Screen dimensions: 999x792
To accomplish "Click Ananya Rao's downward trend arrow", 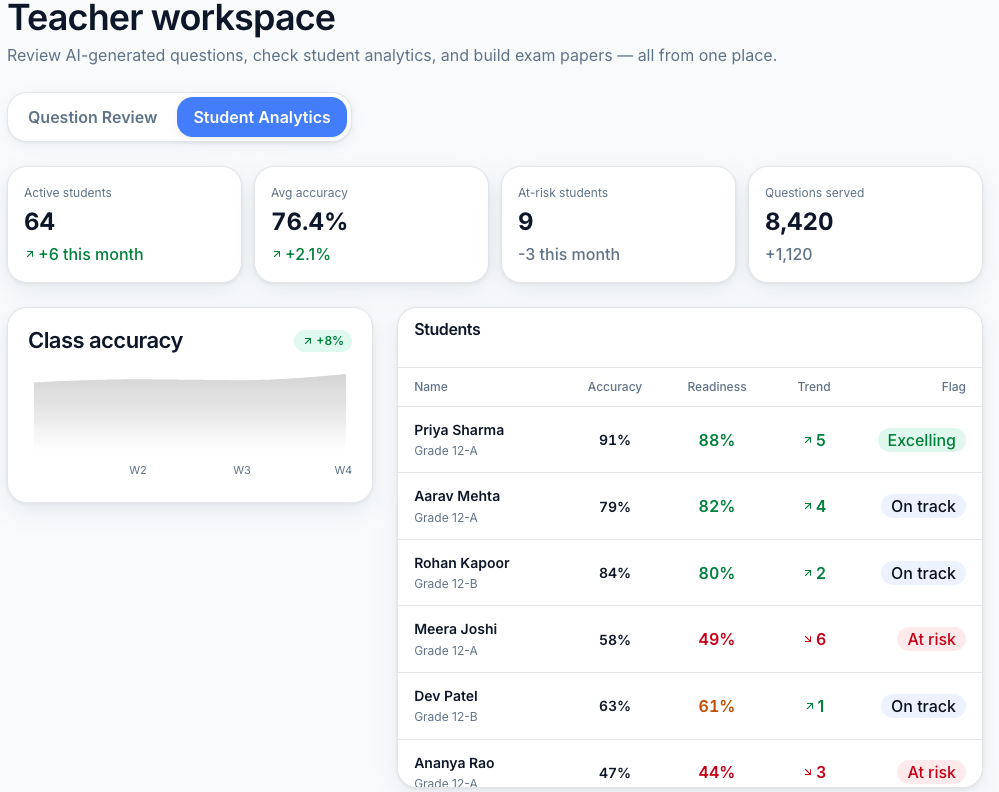I will pyautogui.click(x=808, y=772).
